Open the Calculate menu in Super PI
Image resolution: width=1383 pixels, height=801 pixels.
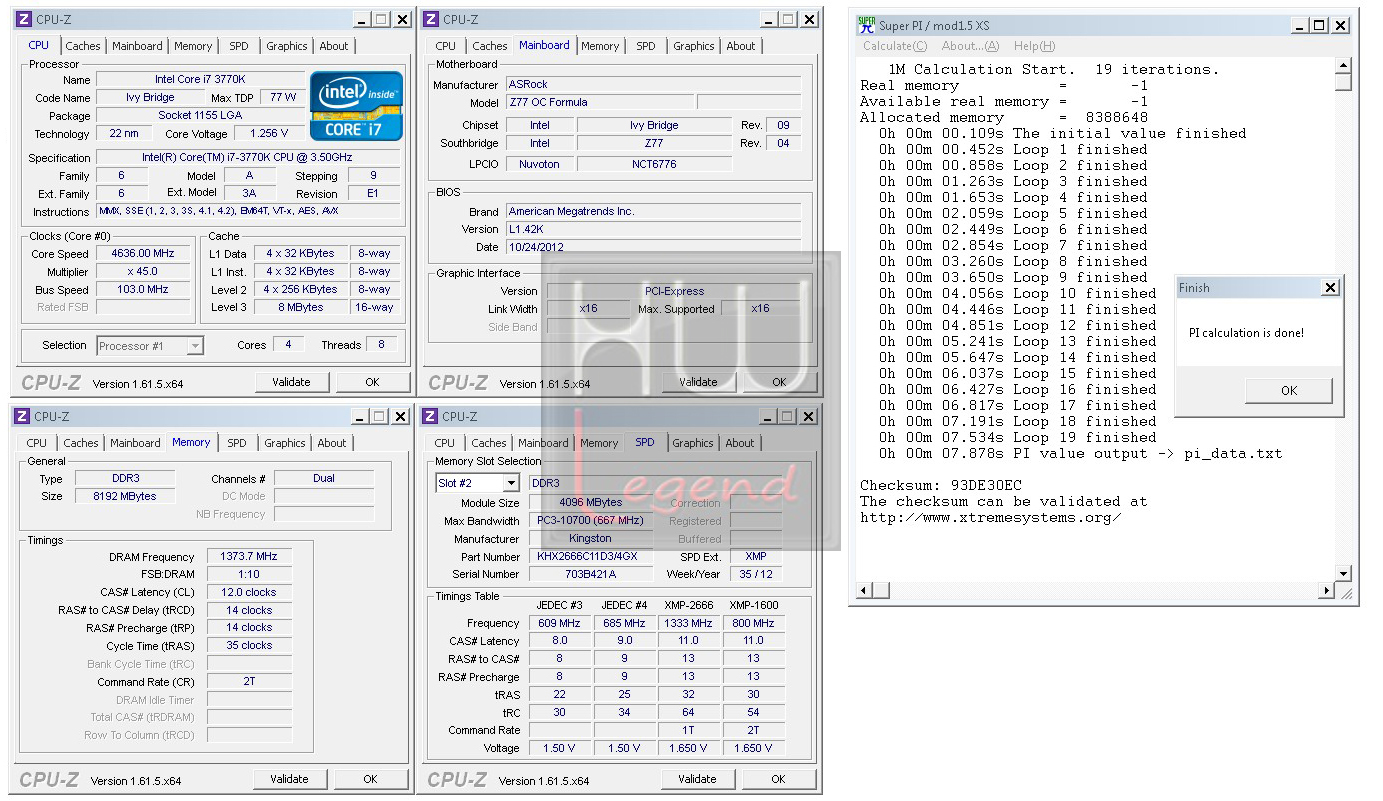895,46
